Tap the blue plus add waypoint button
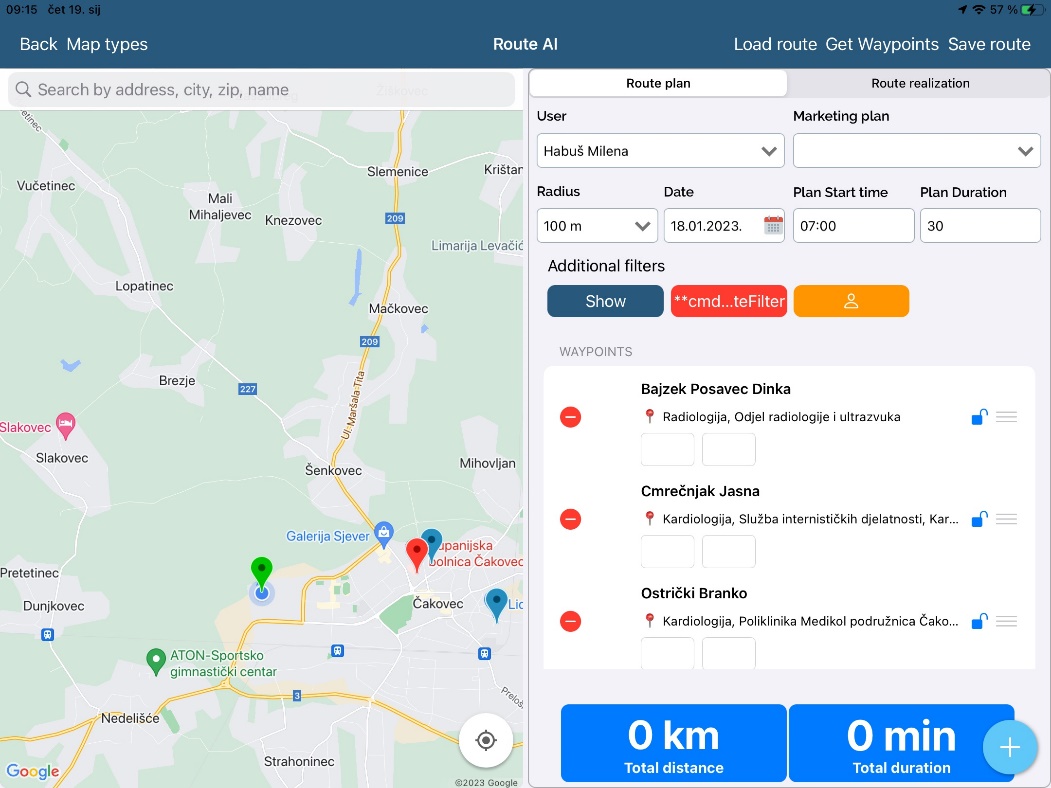The width and height of the screenshot is (1051, 788). click(x=1009, y=747)
